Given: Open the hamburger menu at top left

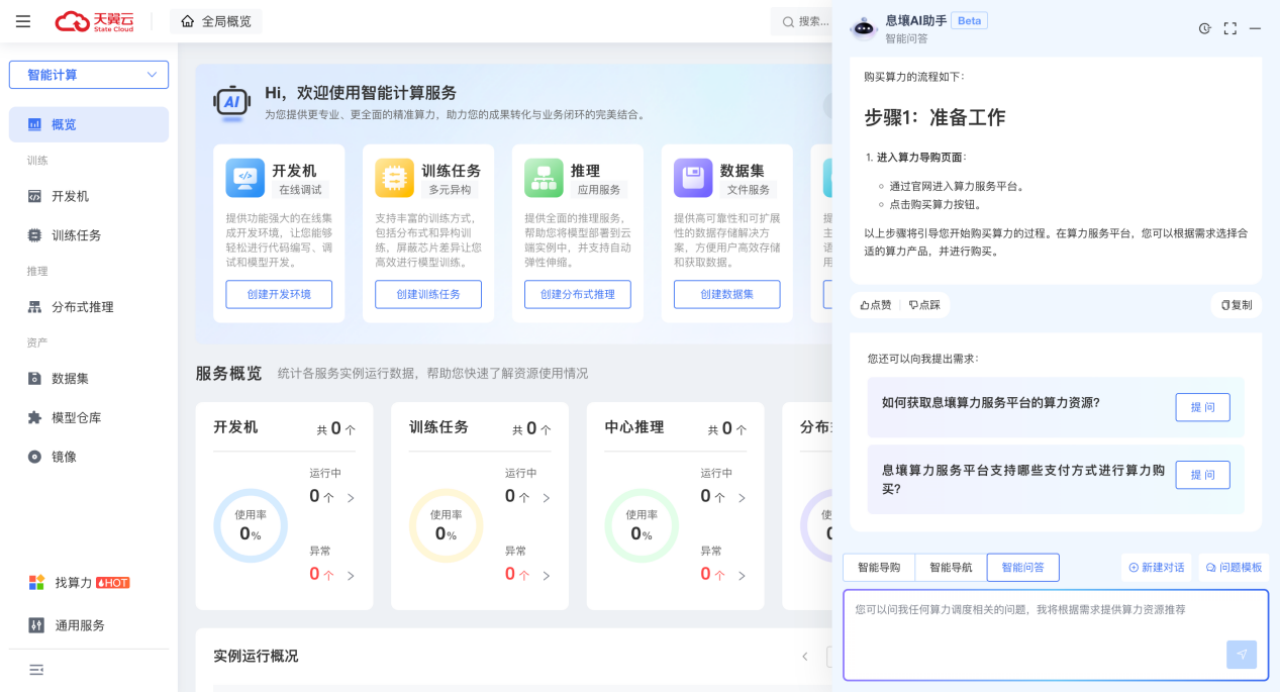Looking at the screenshot, I should pyautogui.click(x=23, y=21).
